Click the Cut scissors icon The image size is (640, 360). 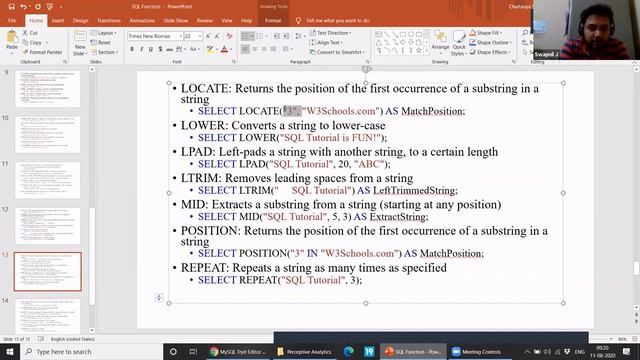pos(25,33)
